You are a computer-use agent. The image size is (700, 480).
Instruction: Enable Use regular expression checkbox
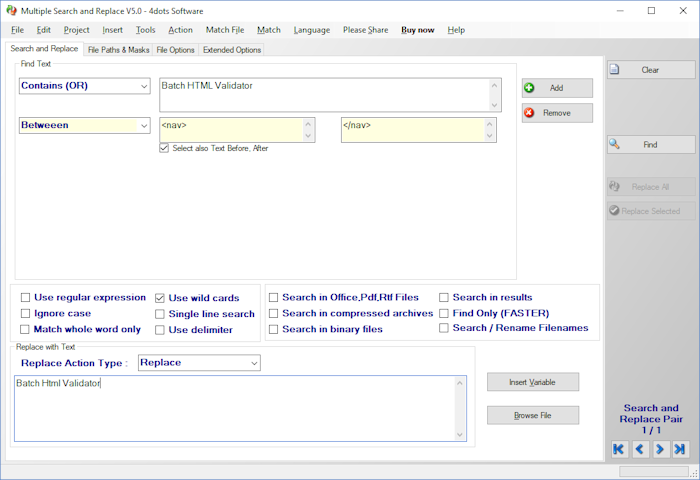click(25, 297)
